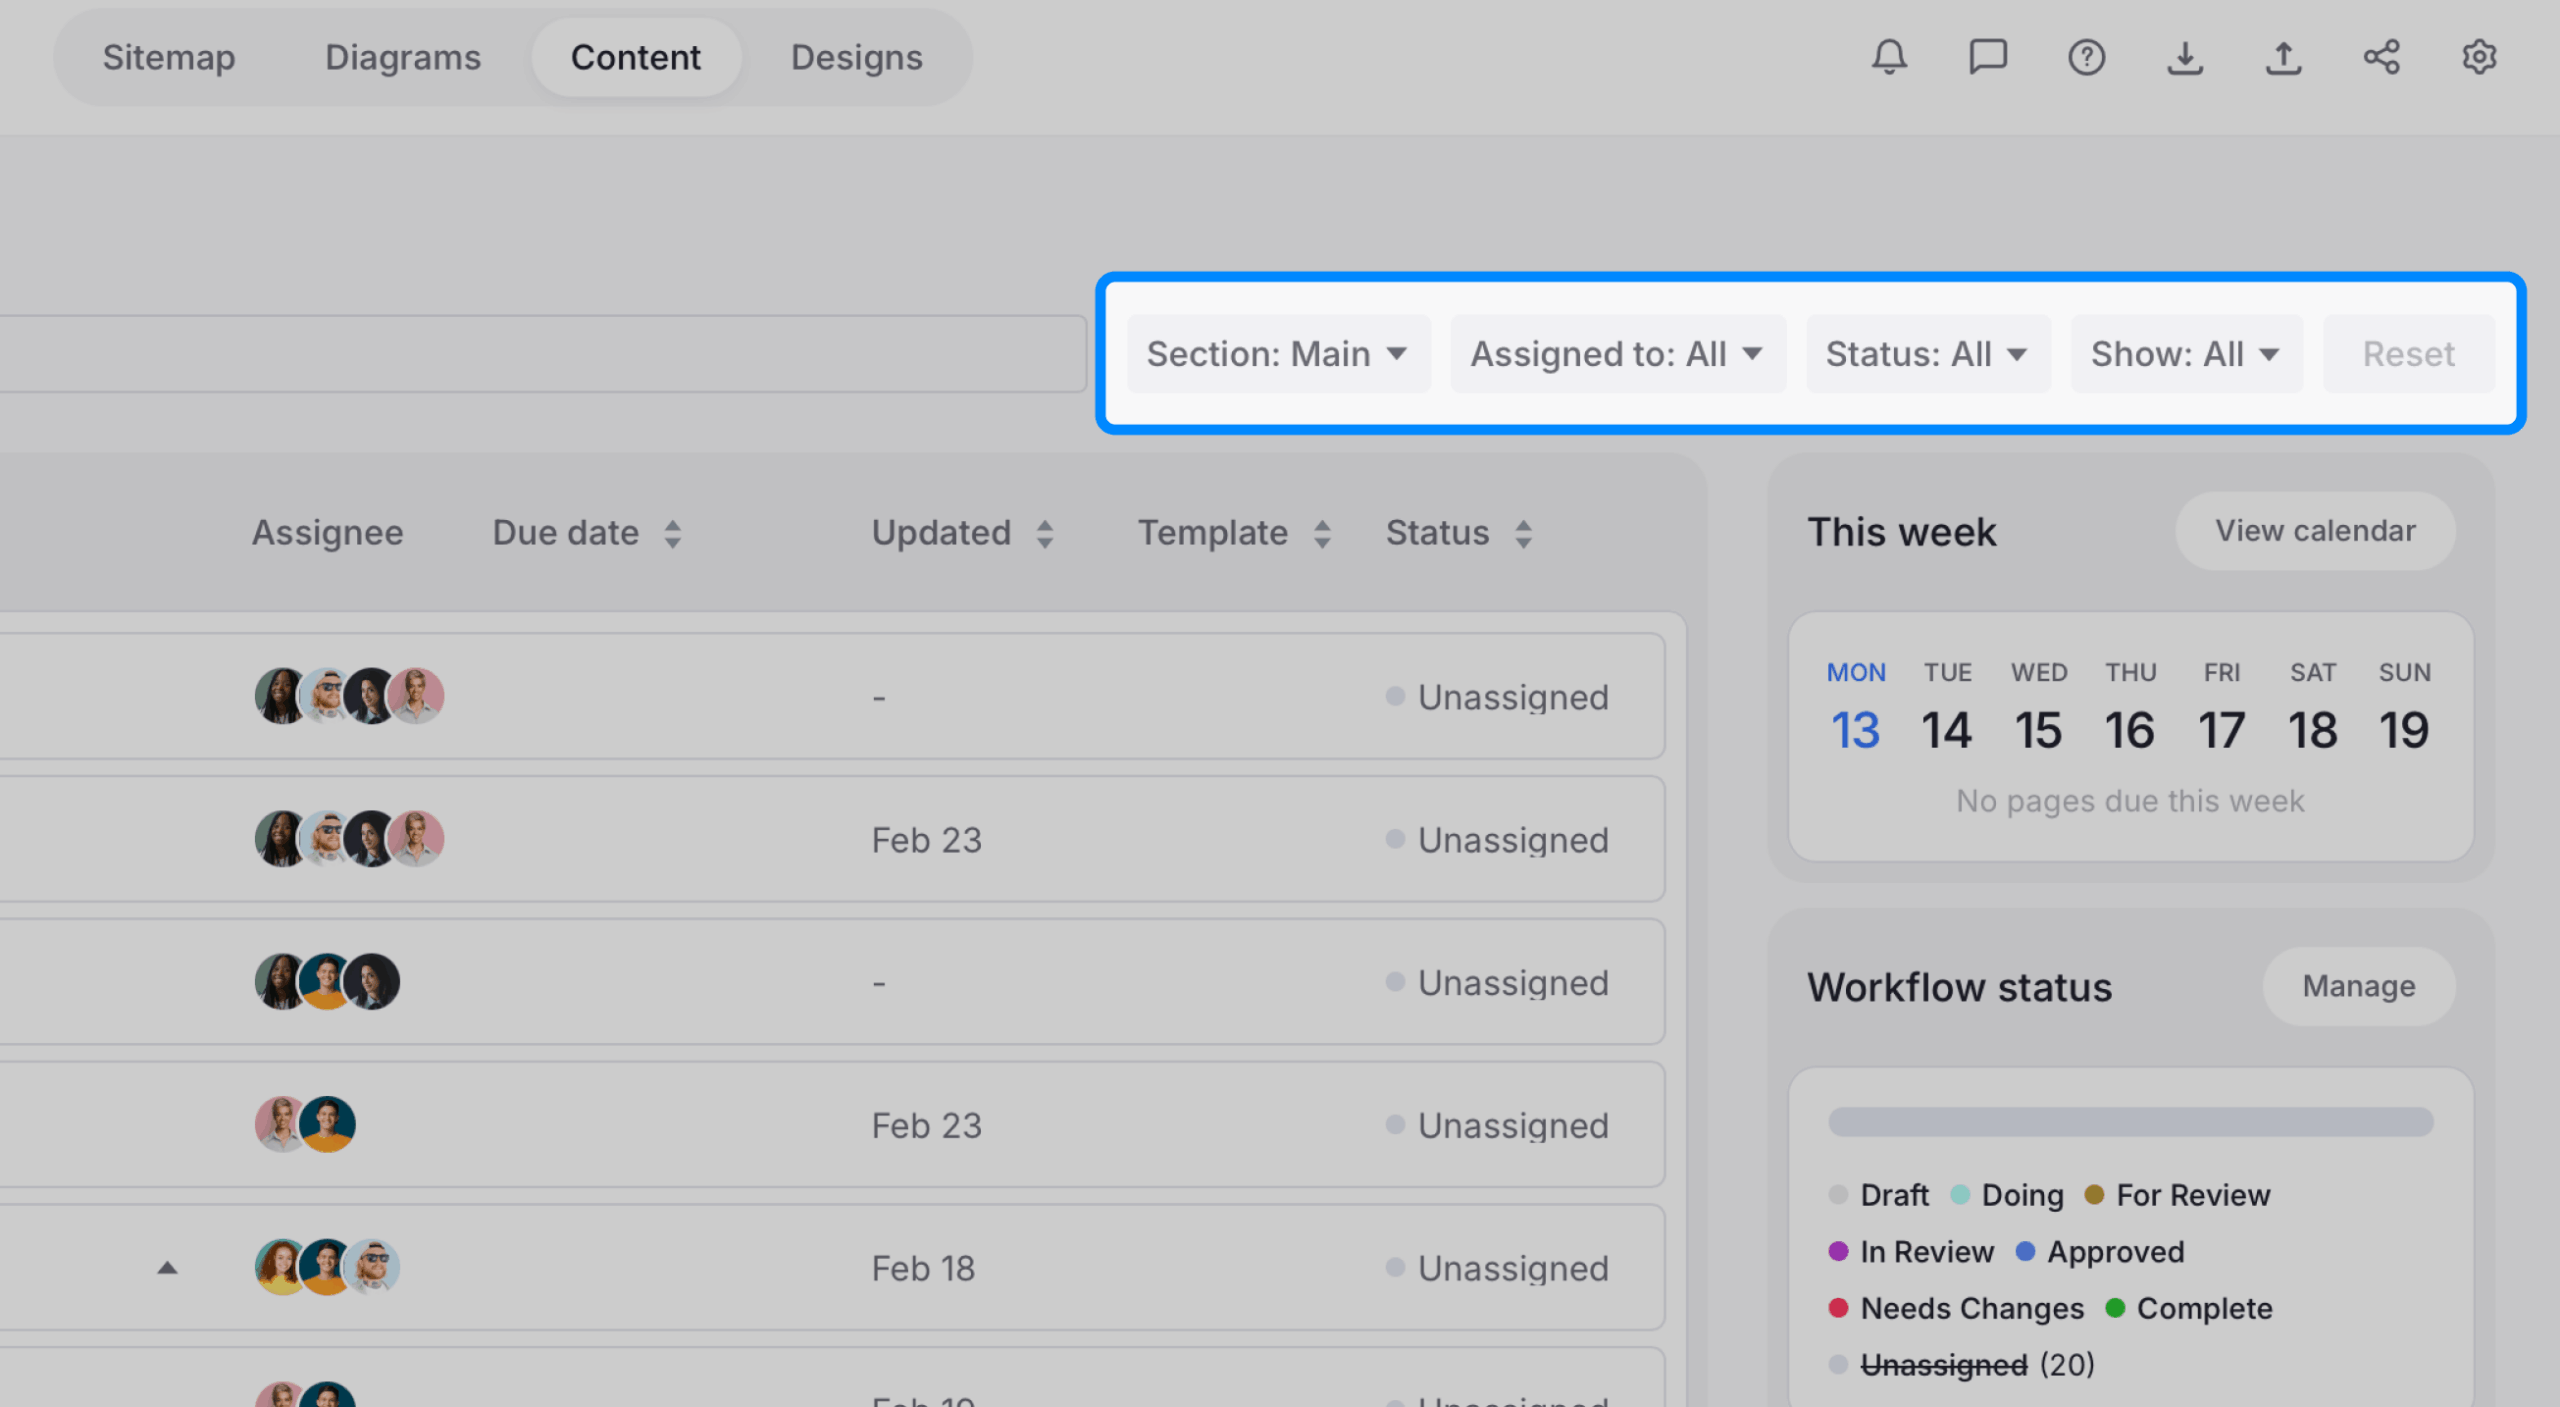This screenshot has height=1407, width=2560.
Task: Toggle the Doing status legend item
Action: 2007,1195
